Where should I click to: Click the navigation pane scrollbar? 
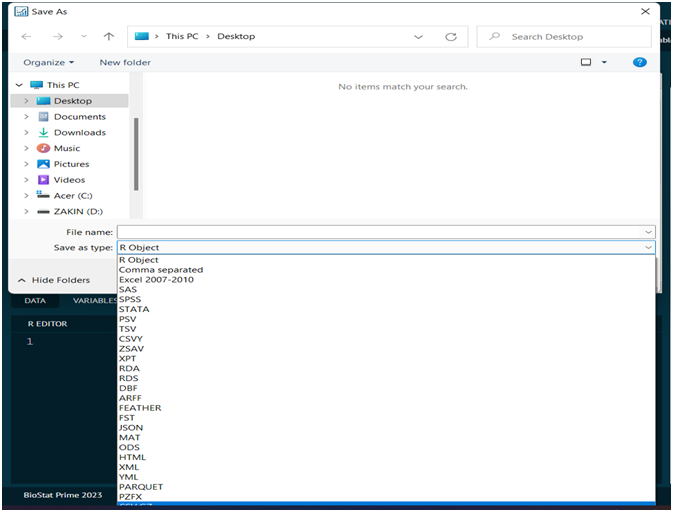pos(136,154)
